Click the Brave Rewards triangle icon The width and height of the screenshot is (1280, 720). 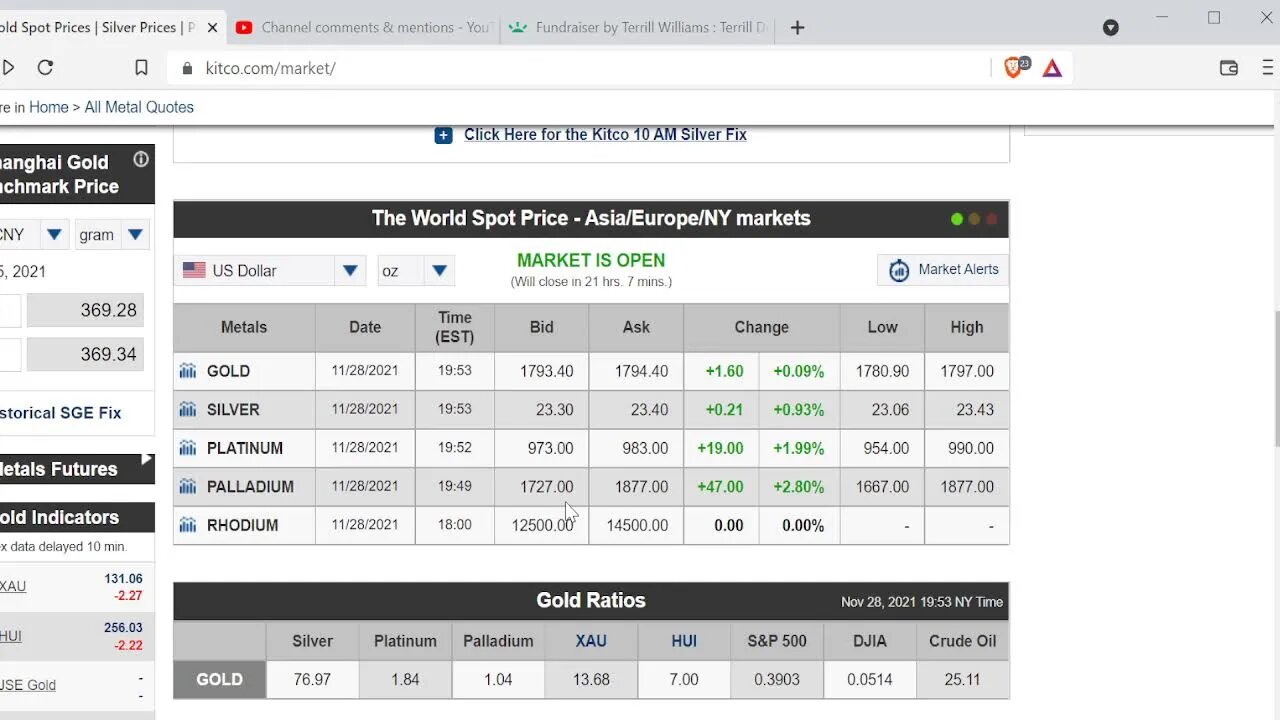click(1052, 68)
